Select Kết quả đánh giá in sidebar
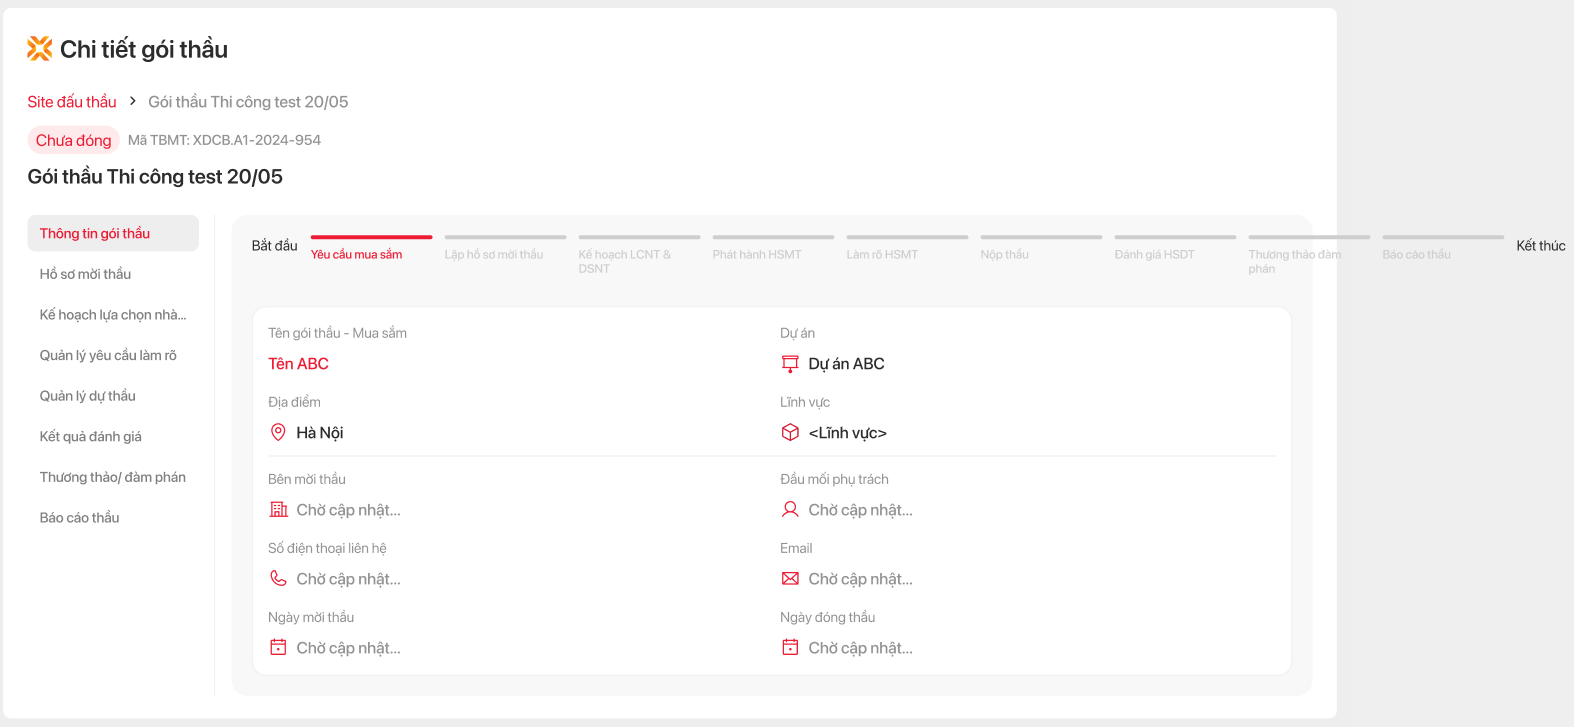 tap(91, 437)
